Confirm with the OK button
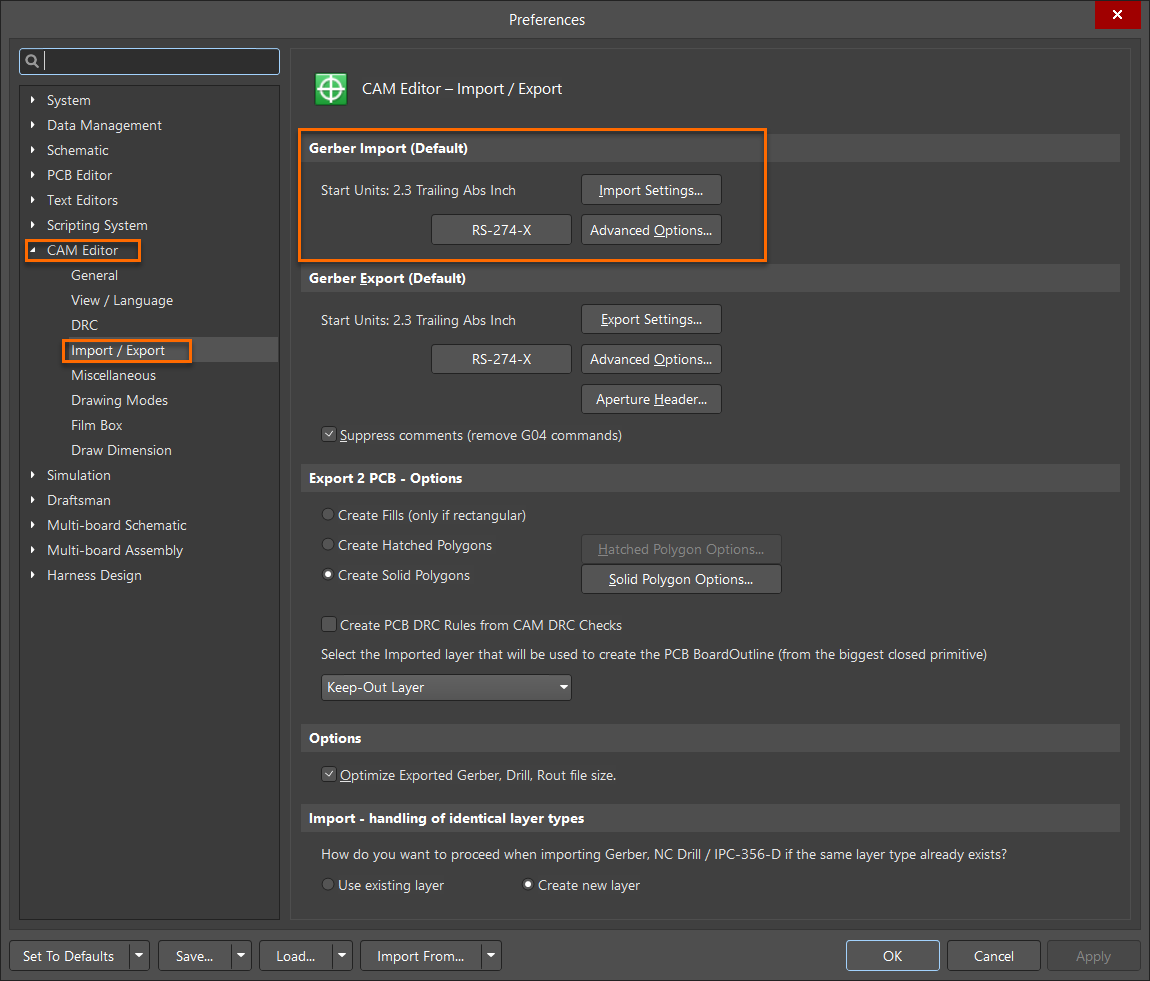The height and width of the screenshot is (981, 1150). (x=893, y=956)
